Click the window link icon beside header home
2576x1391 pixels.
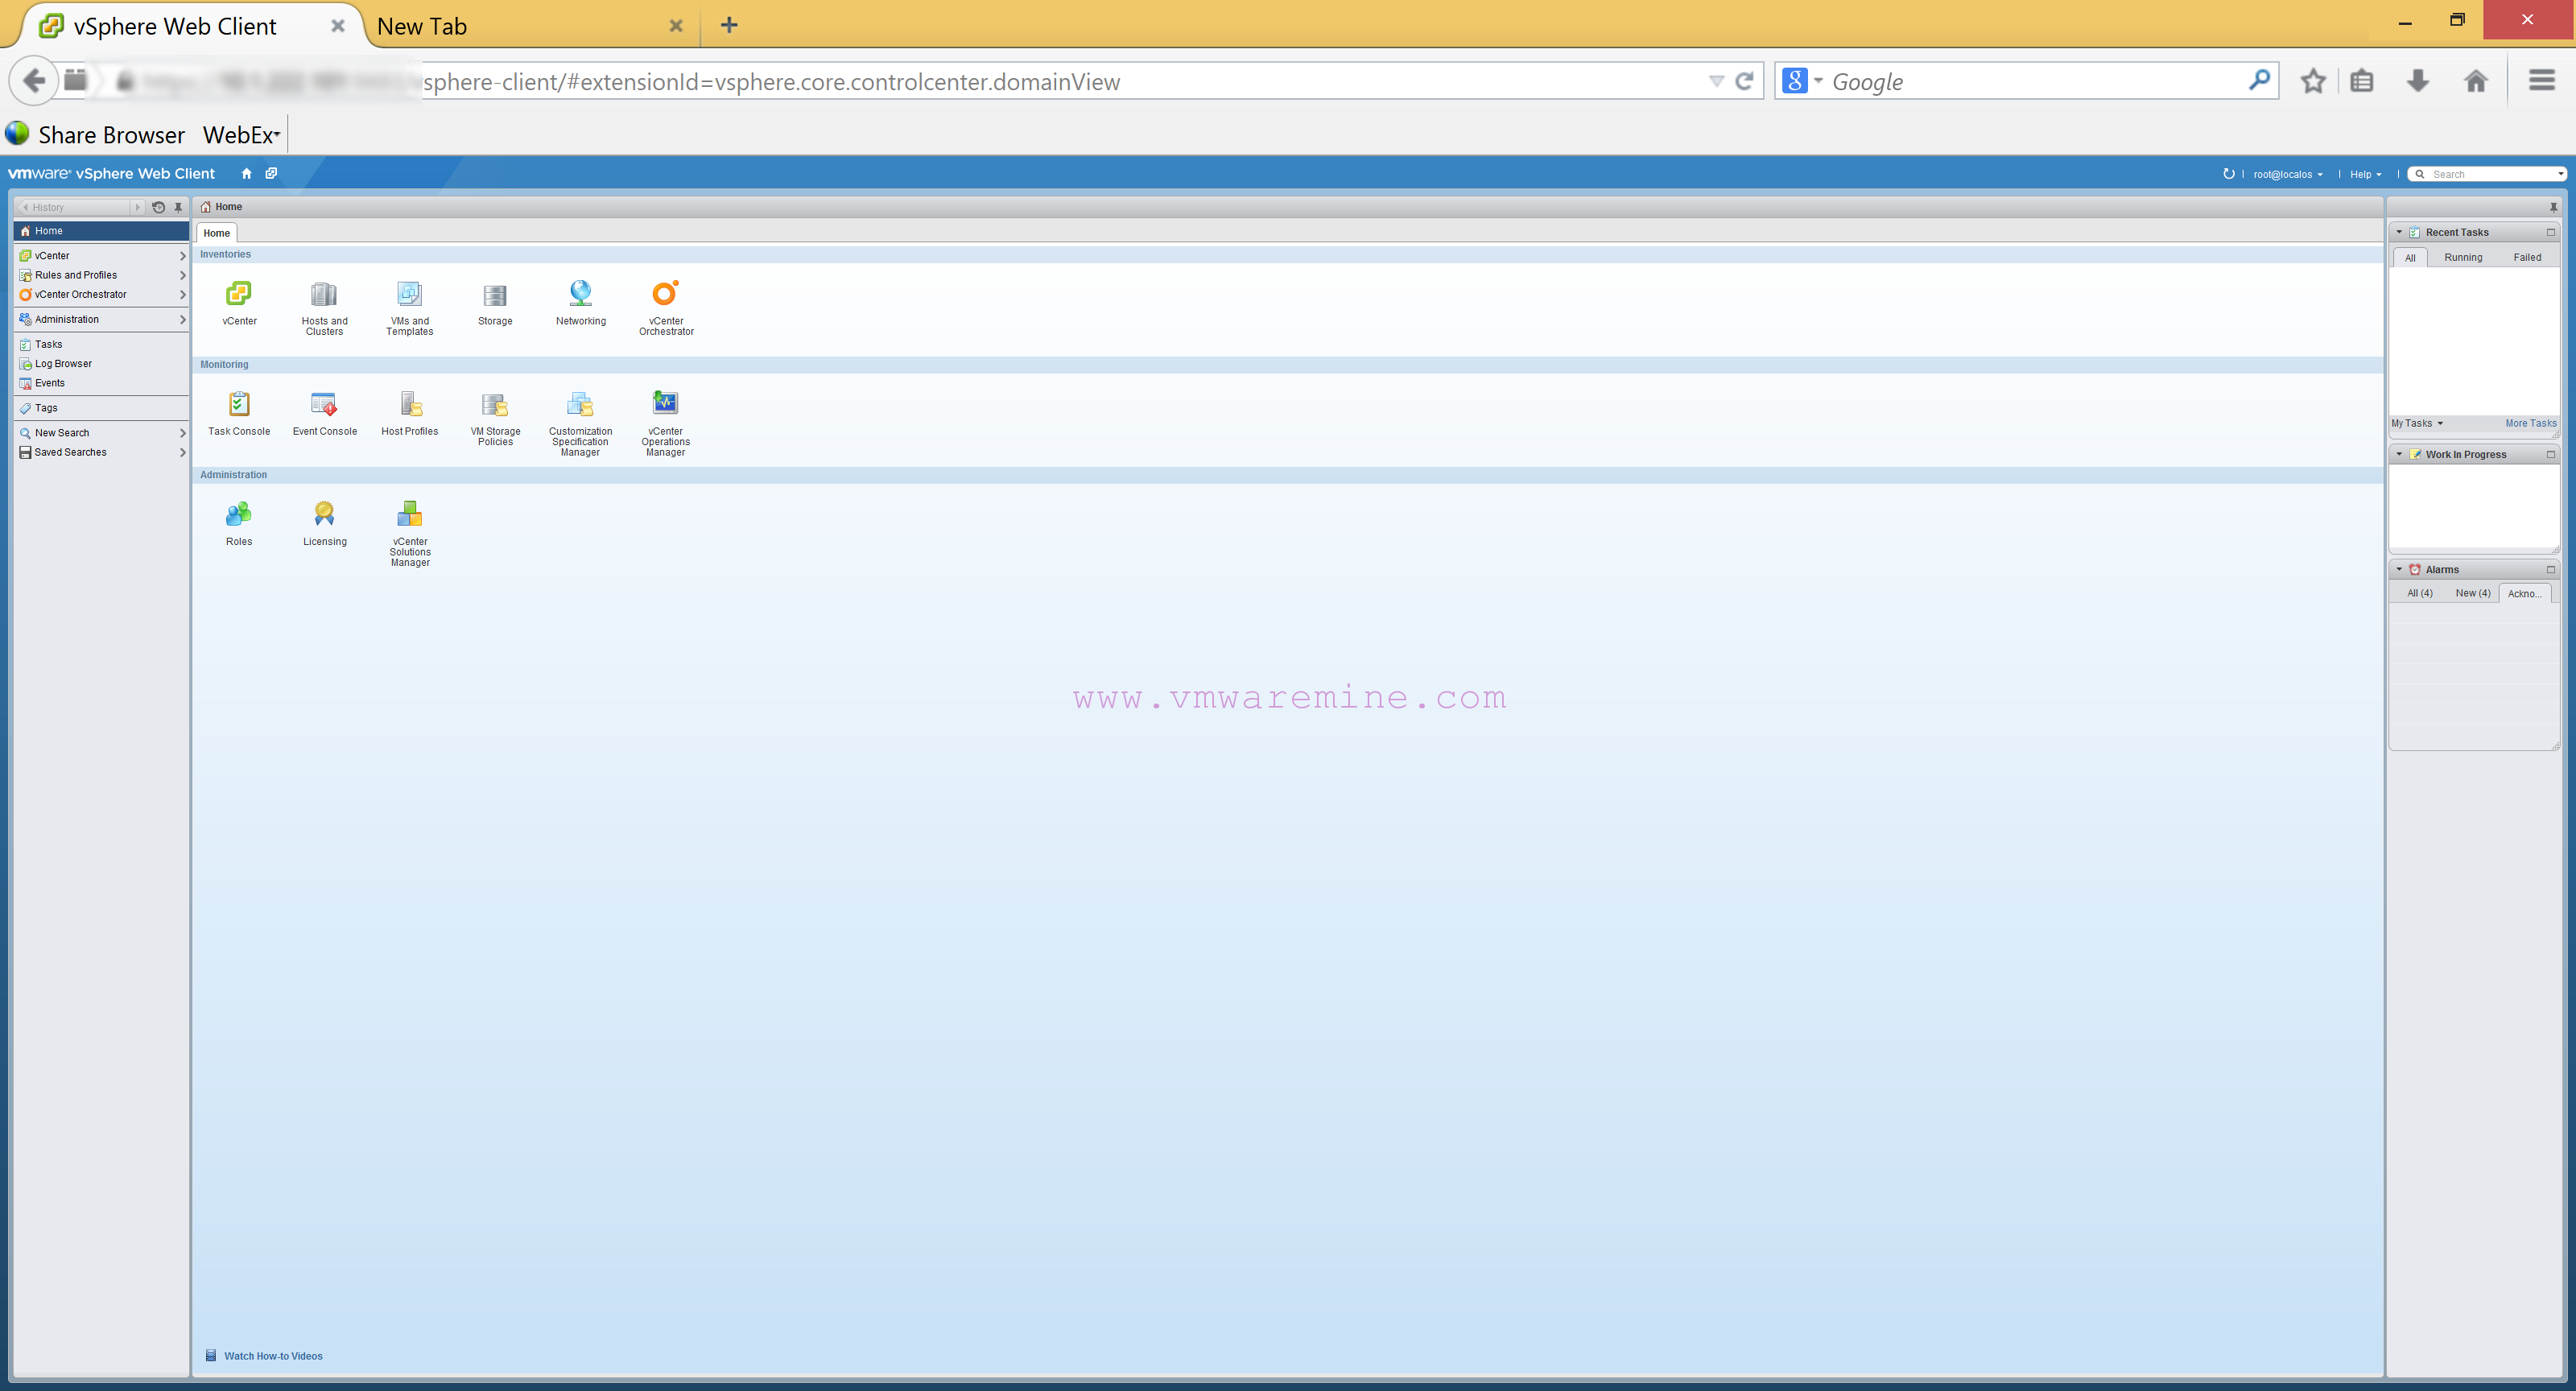[271, 173]
